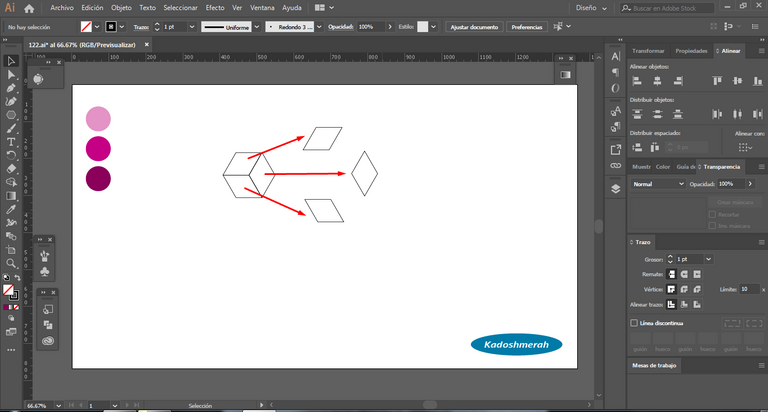Open the Normal blend mode dropdown

658,184
